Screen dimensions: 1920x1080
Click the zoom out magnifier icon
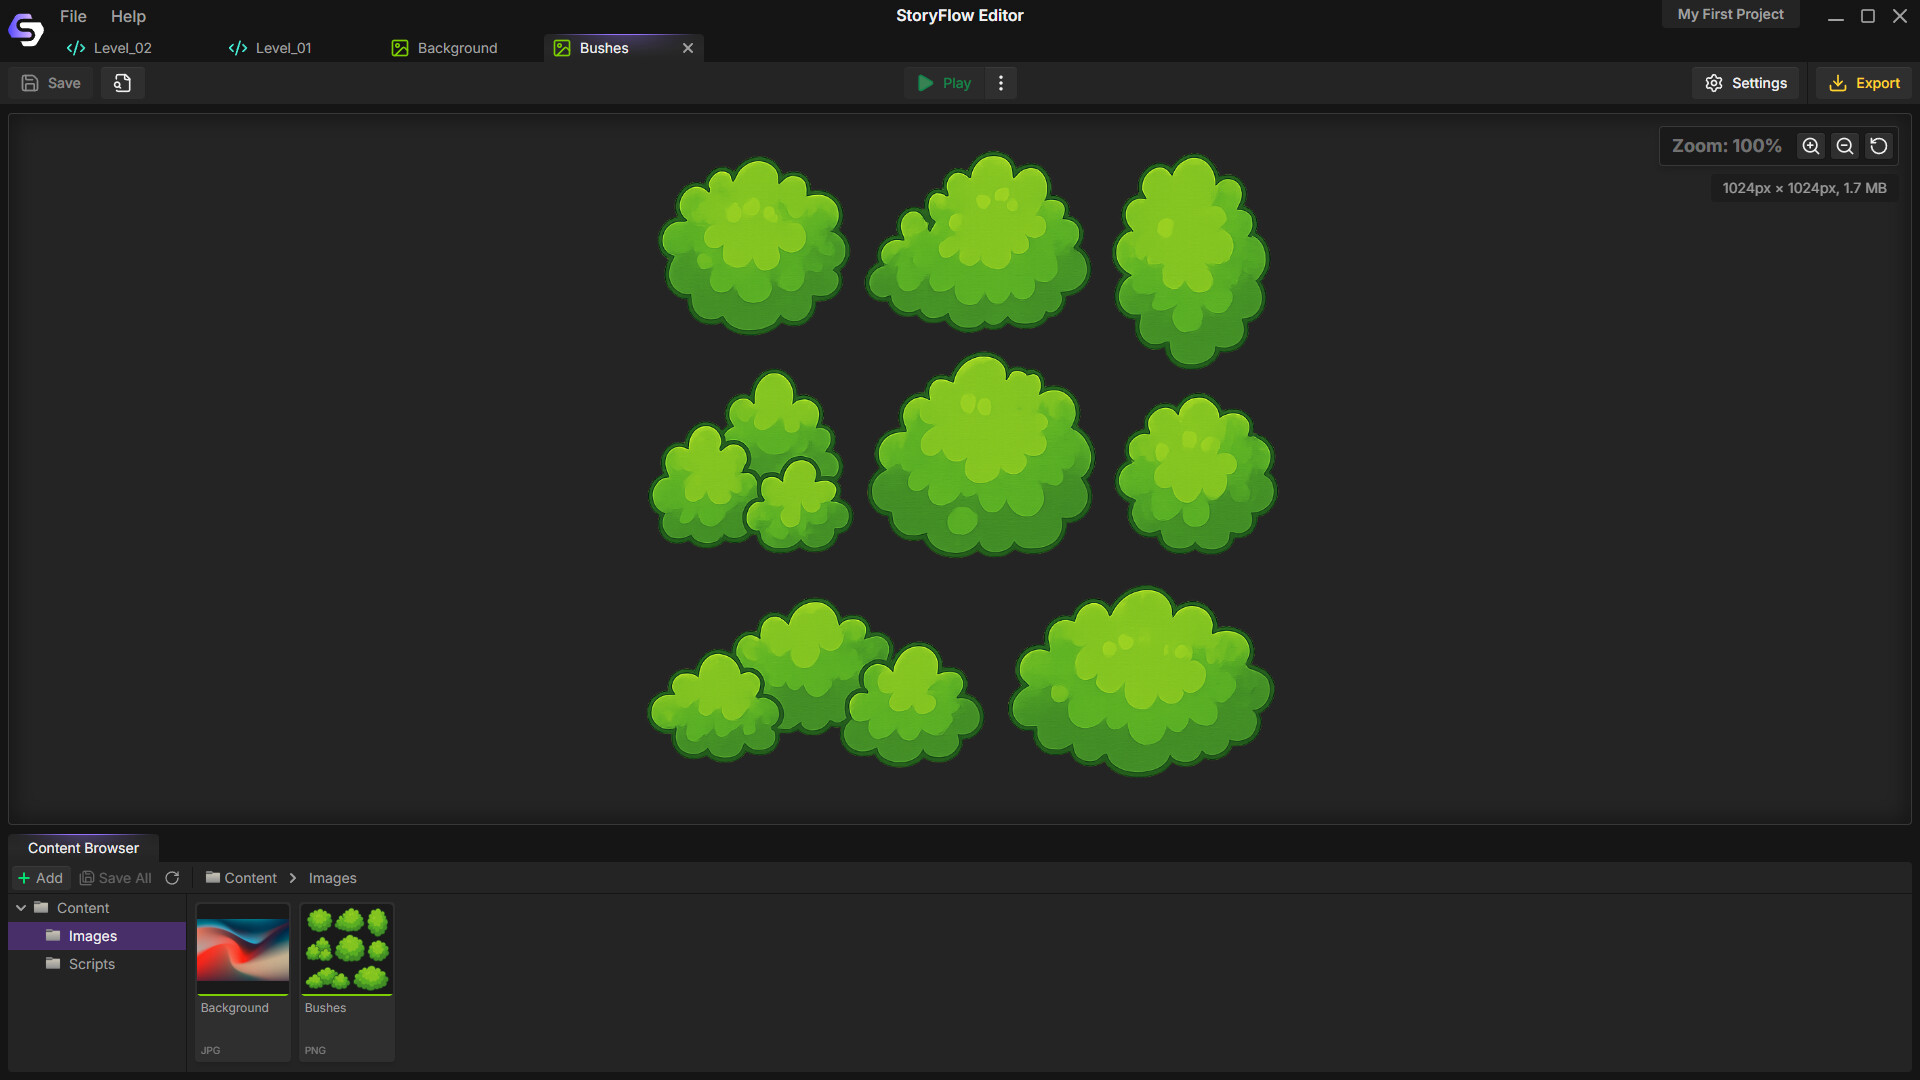(x=1845, y=146)
